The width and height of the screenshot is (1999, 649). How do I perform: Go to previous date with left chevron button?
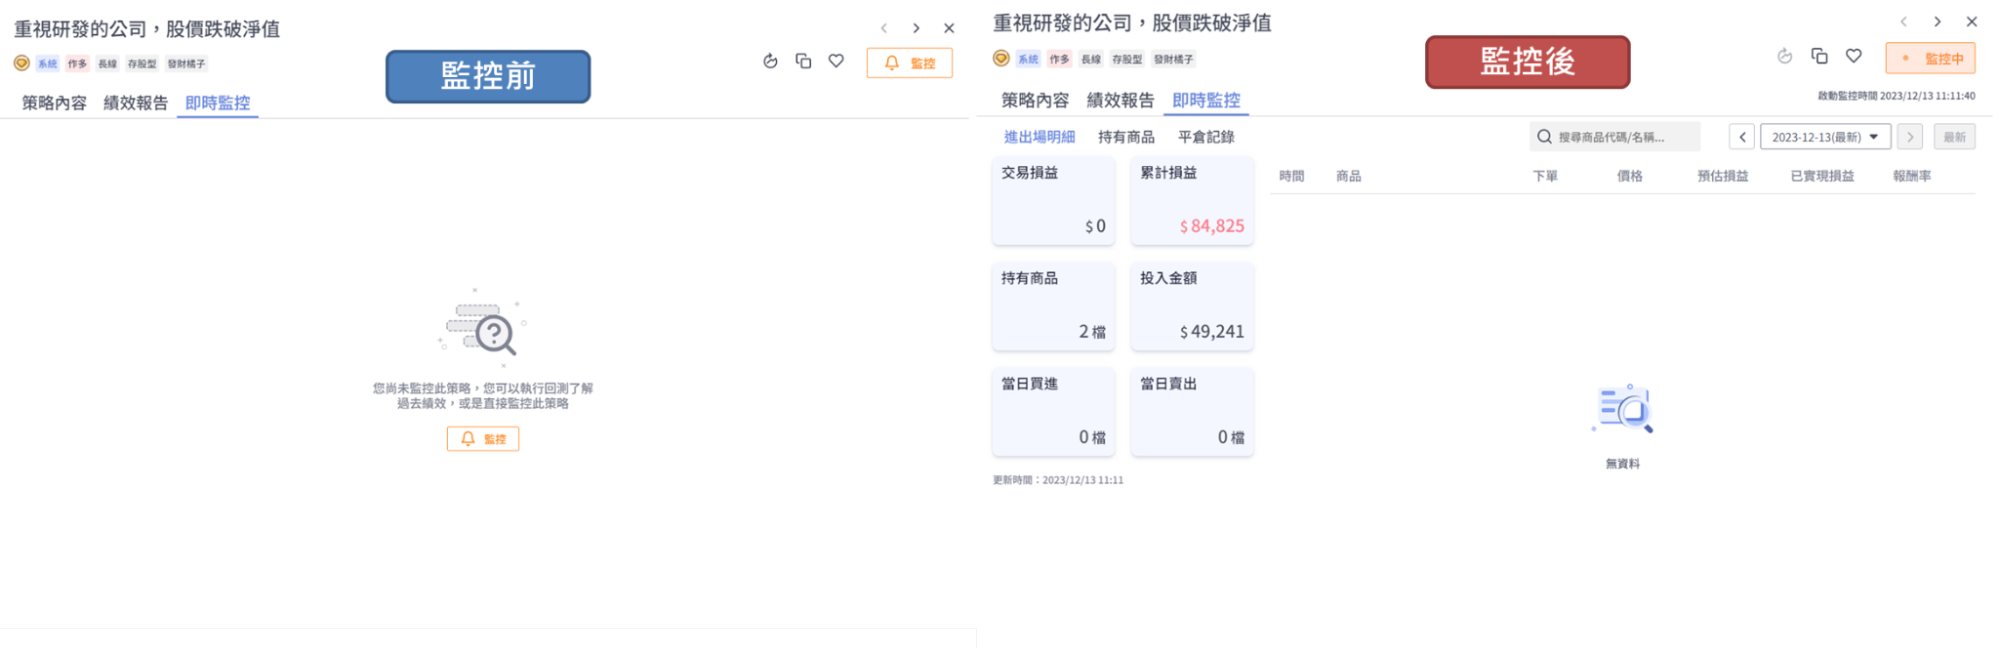(1742, 137)
